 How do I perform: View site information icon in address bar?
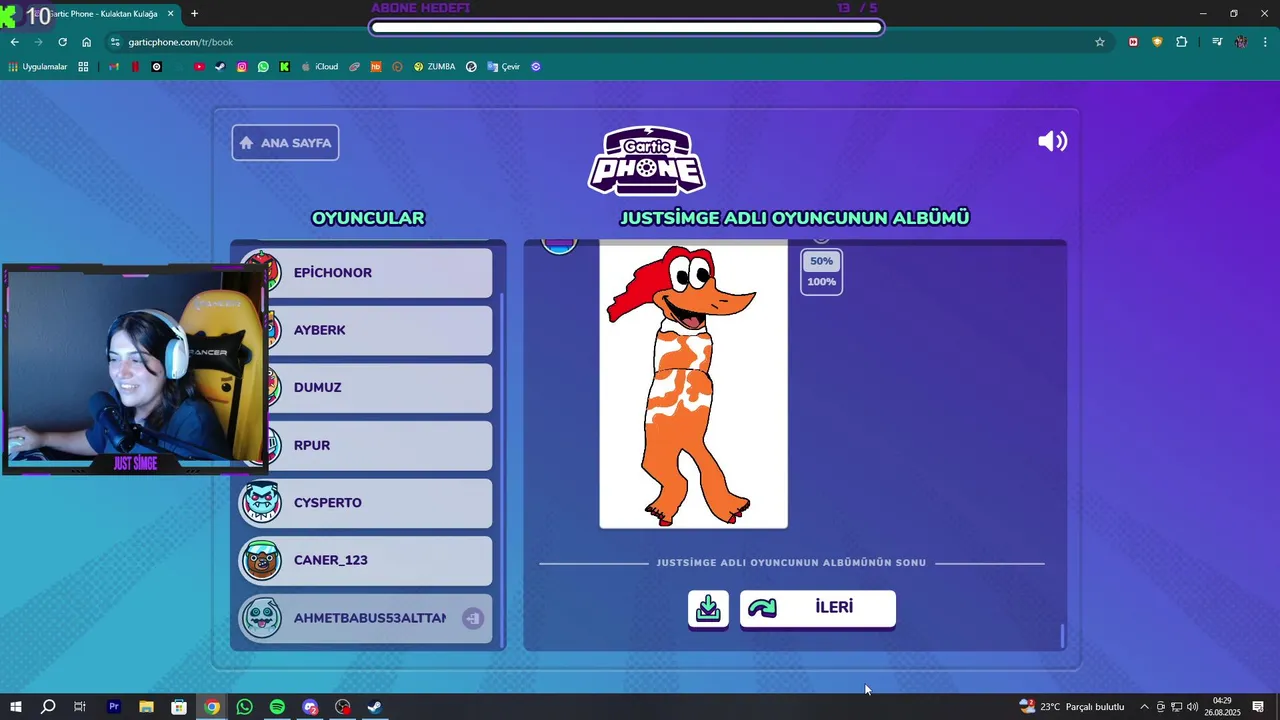tap(115, 42)
